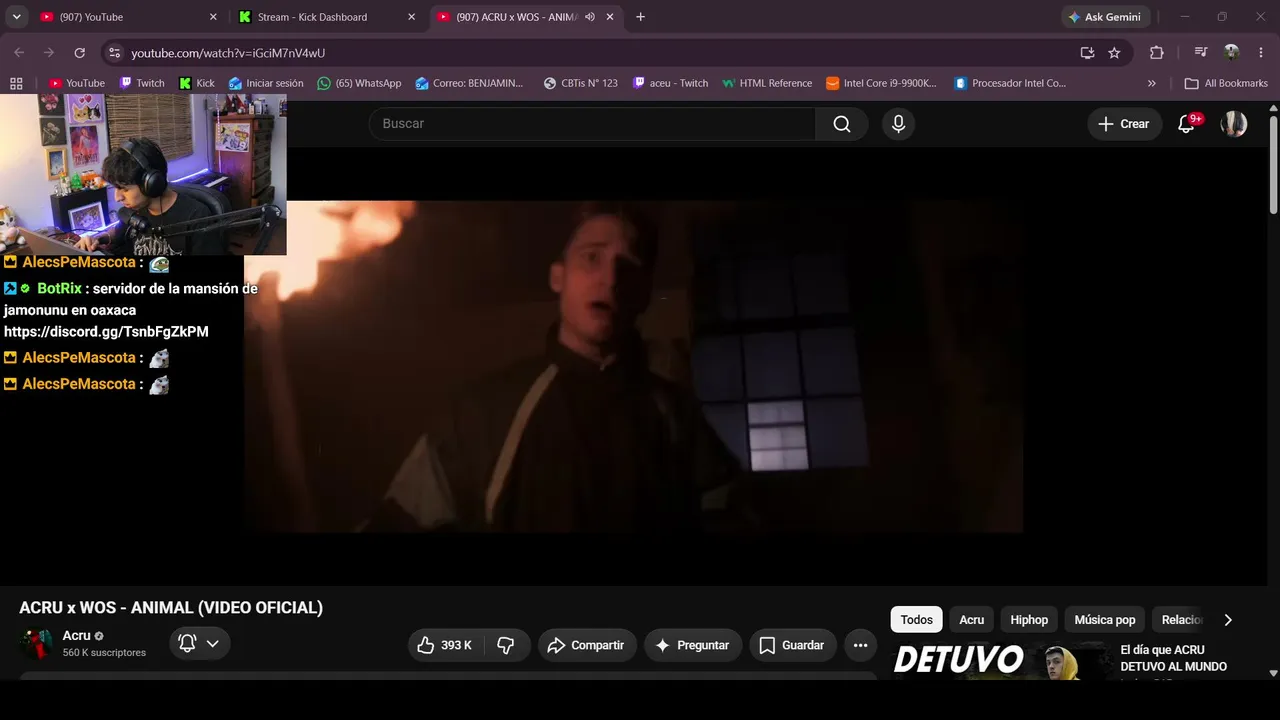Expand the subscription notification bell dropdown
The height and width of the screenshot is (720, 1280).
click(x=199, y=644)
